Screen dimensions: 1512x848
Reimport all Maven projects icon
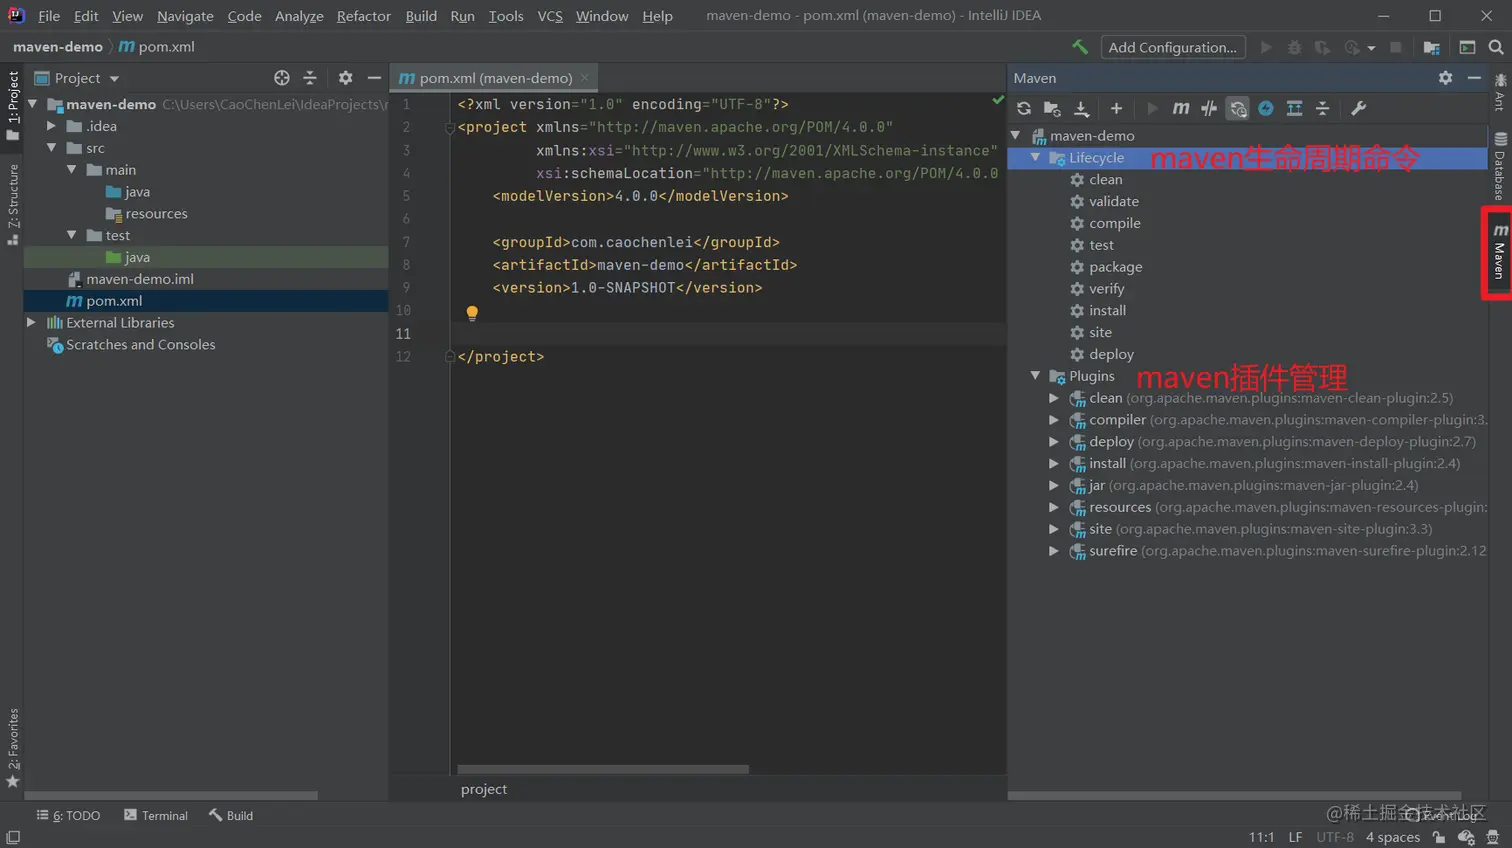[x=1024, y=108]
